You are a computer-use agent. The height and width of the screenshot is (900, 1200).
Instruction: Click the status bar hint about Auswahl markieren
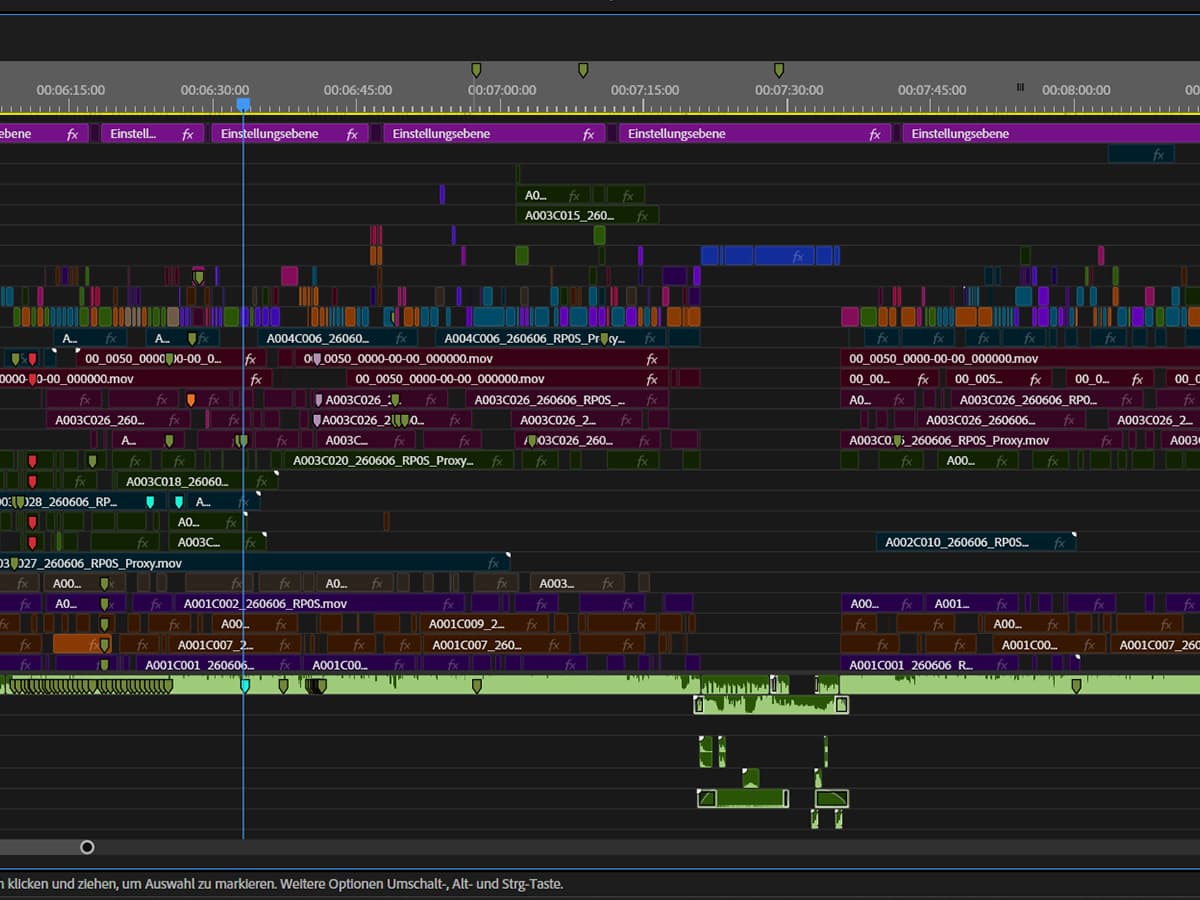point(282,884)
